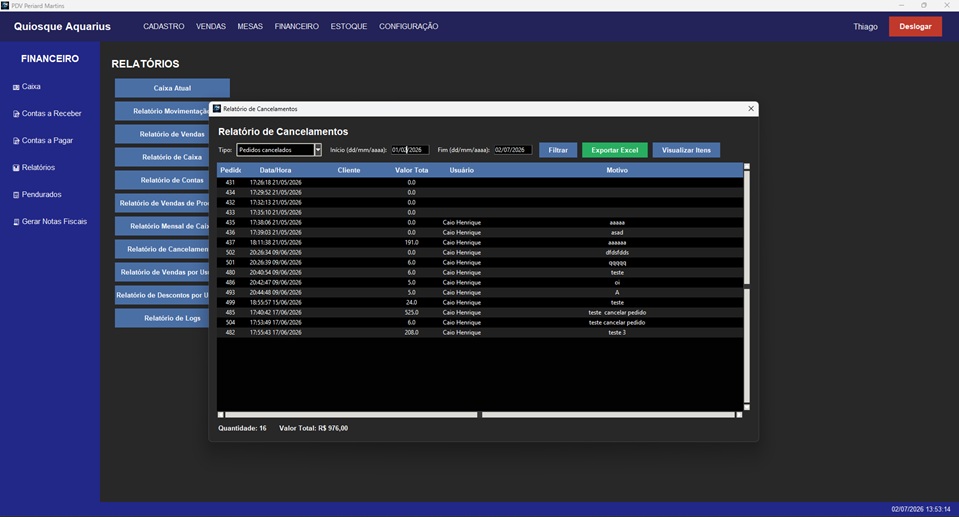Select the Relatórios sidebar icon
The image size is (959, 517).
pos(16,168)
